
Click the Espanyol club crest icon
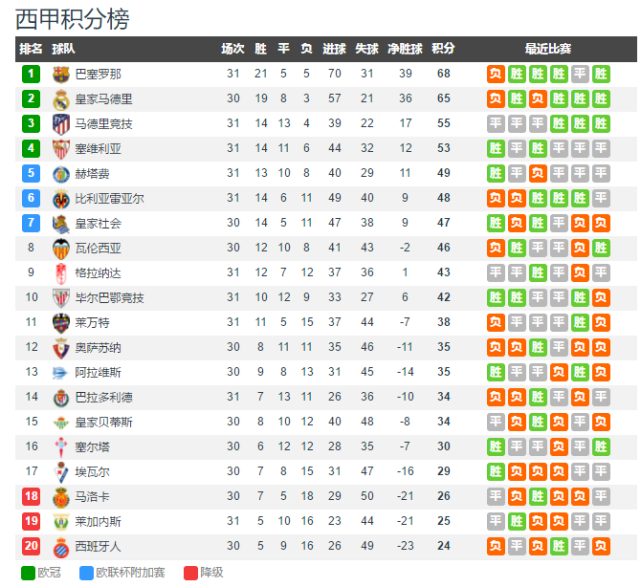coord(61,546)
